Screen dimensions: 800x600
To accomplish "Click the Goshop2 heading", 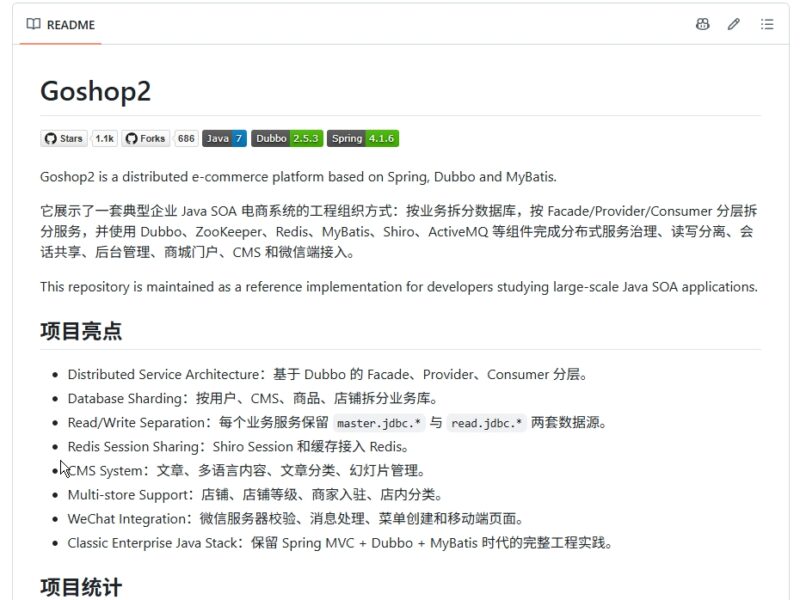I will 95,91.
